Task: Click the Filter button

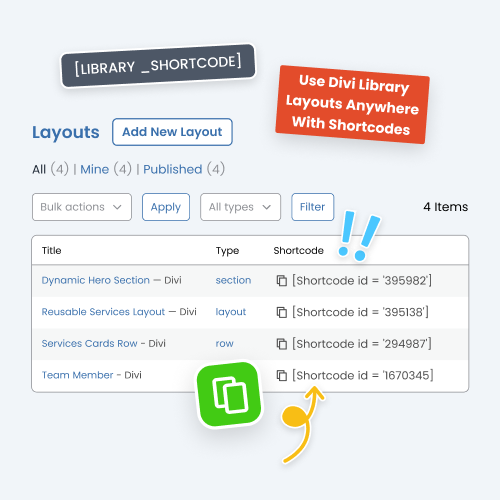Action: (x=313, y=207)
